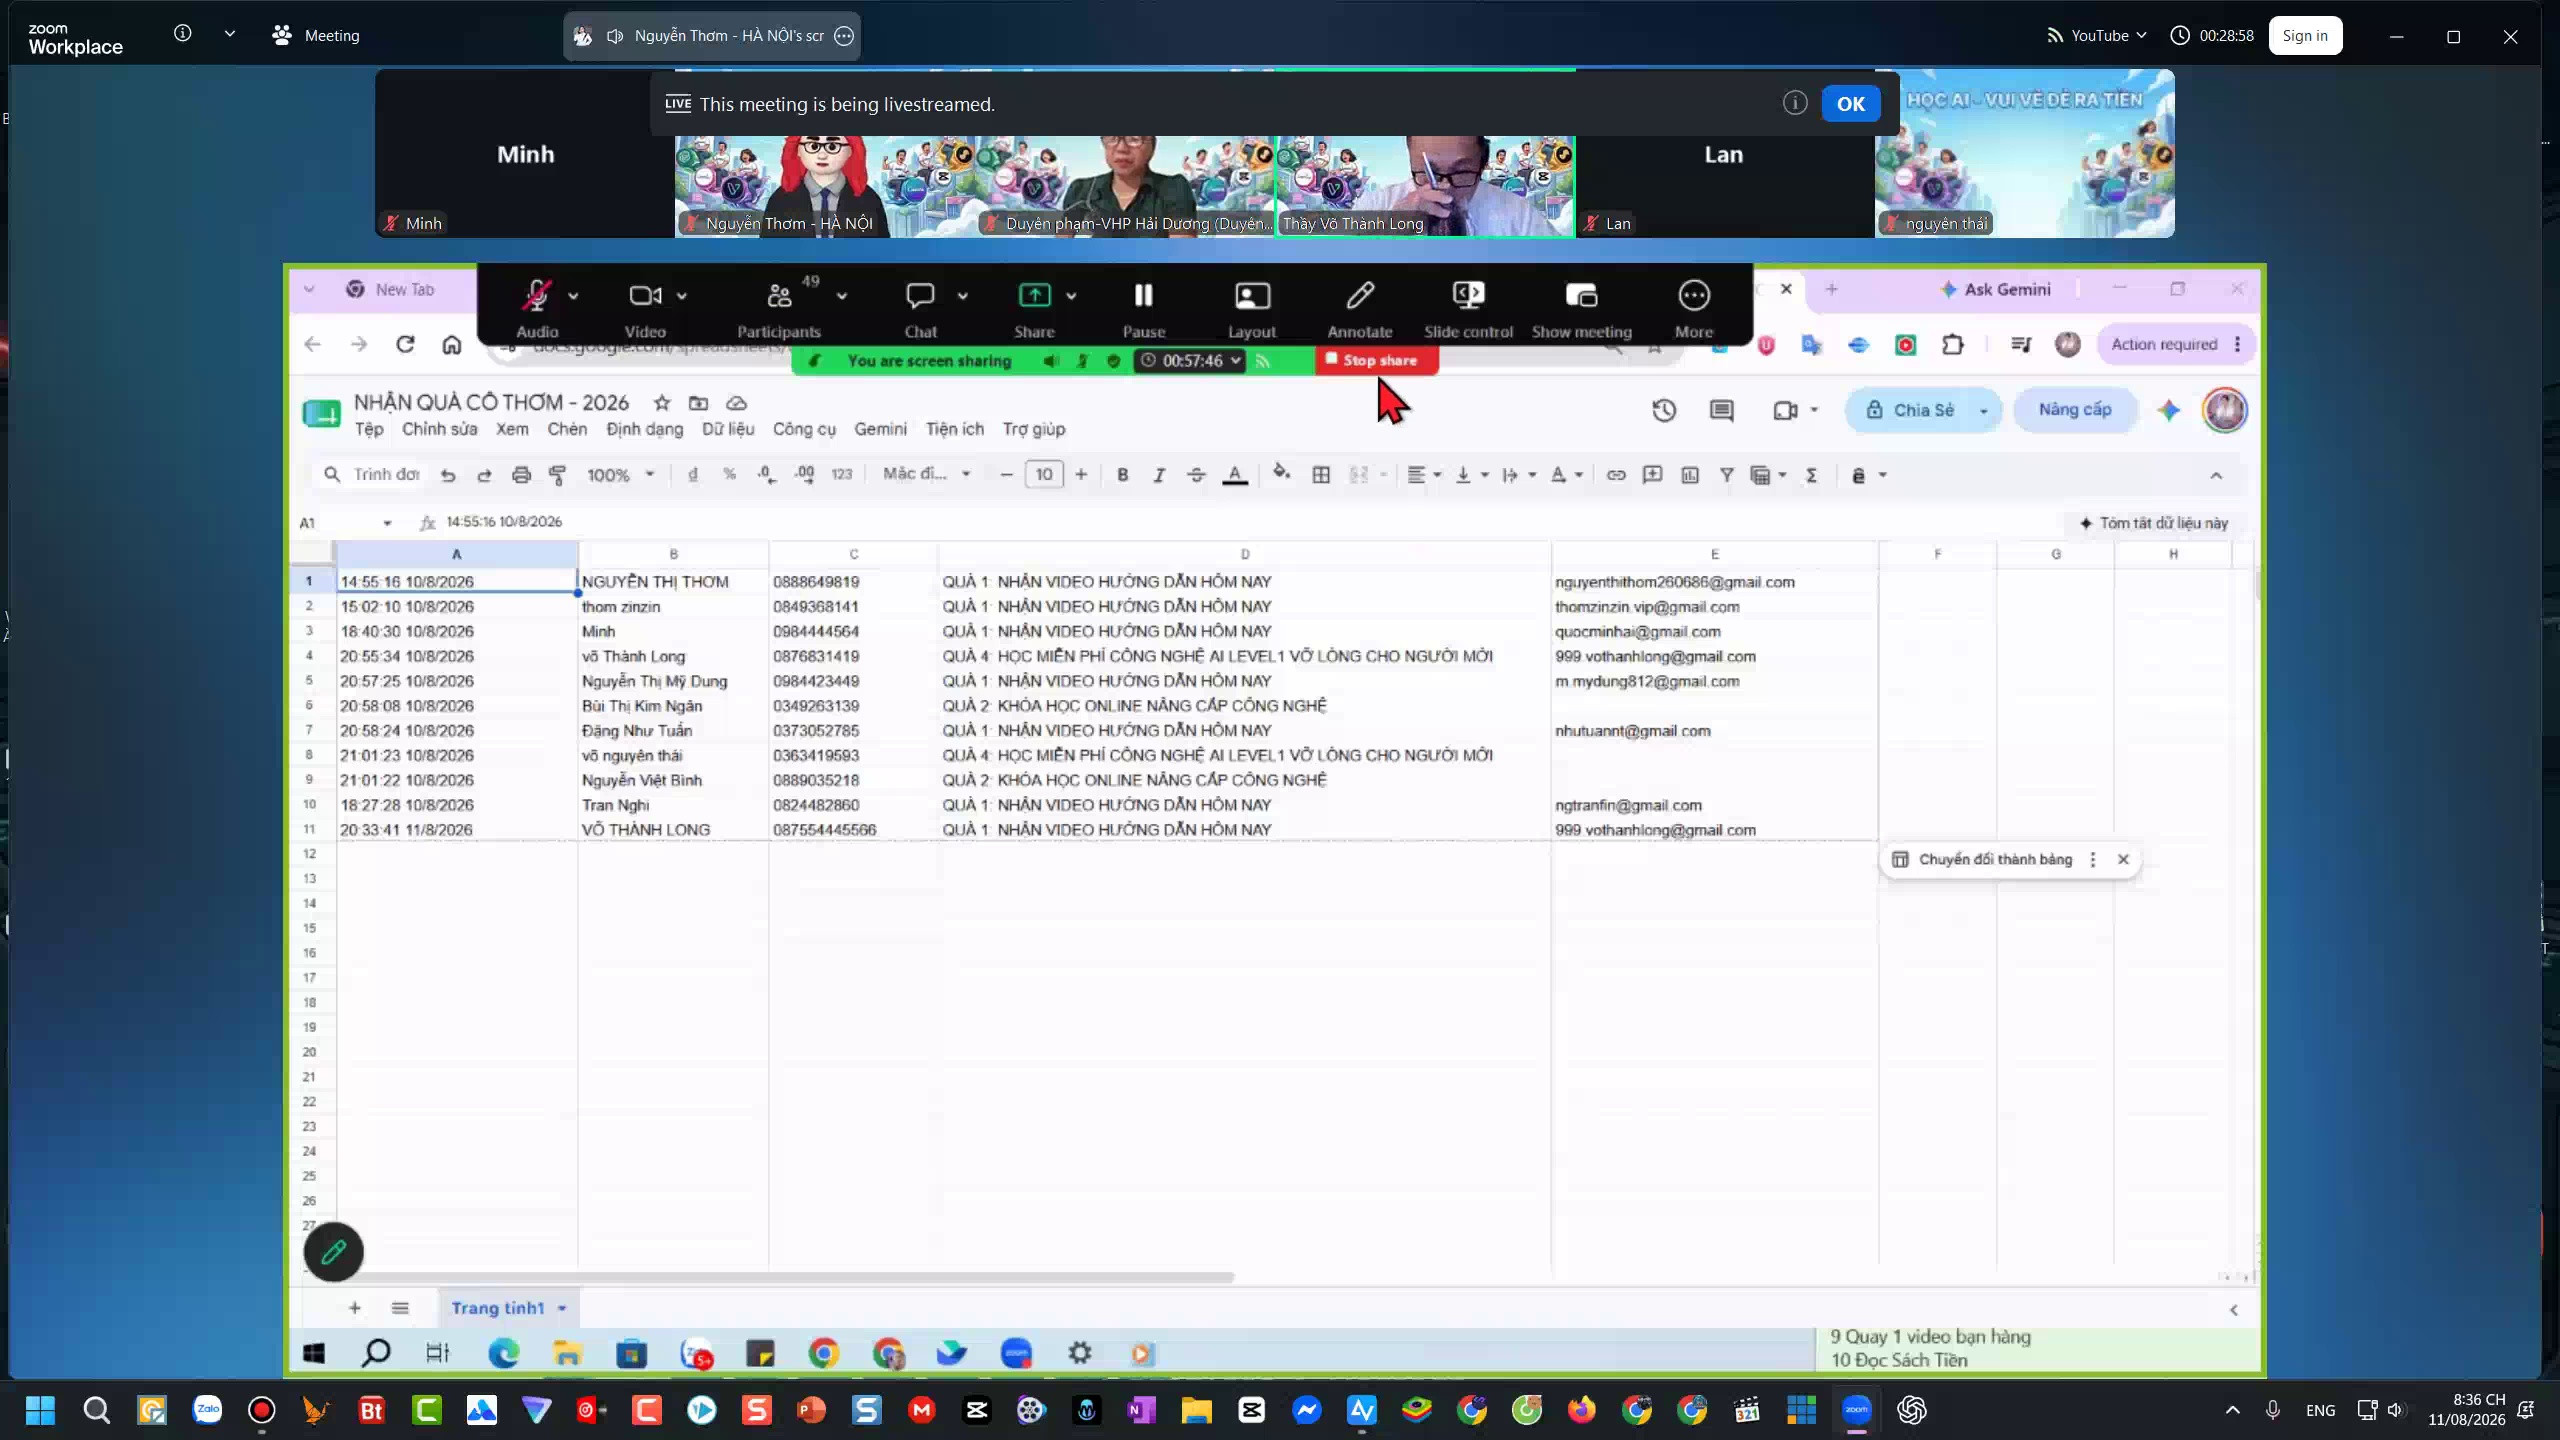Open the Annotate pencil tool
2560x1440 pixels.
[1359, 307]
